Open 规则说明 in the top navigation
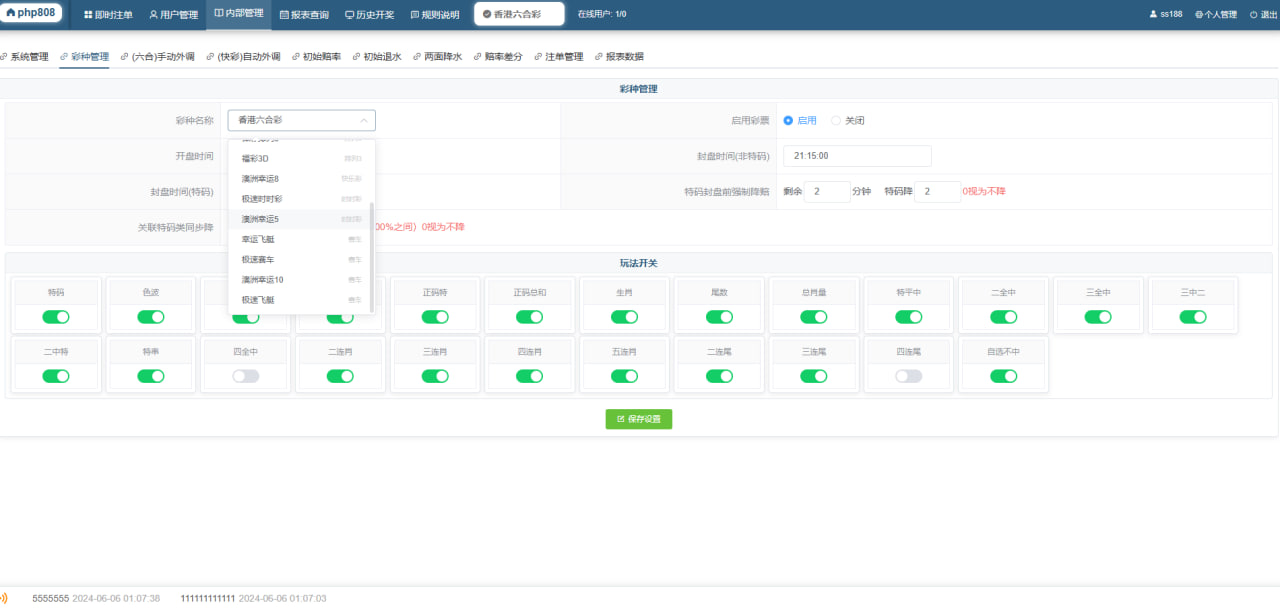This screenshot has width=1280, height=609. click(435, 15)
